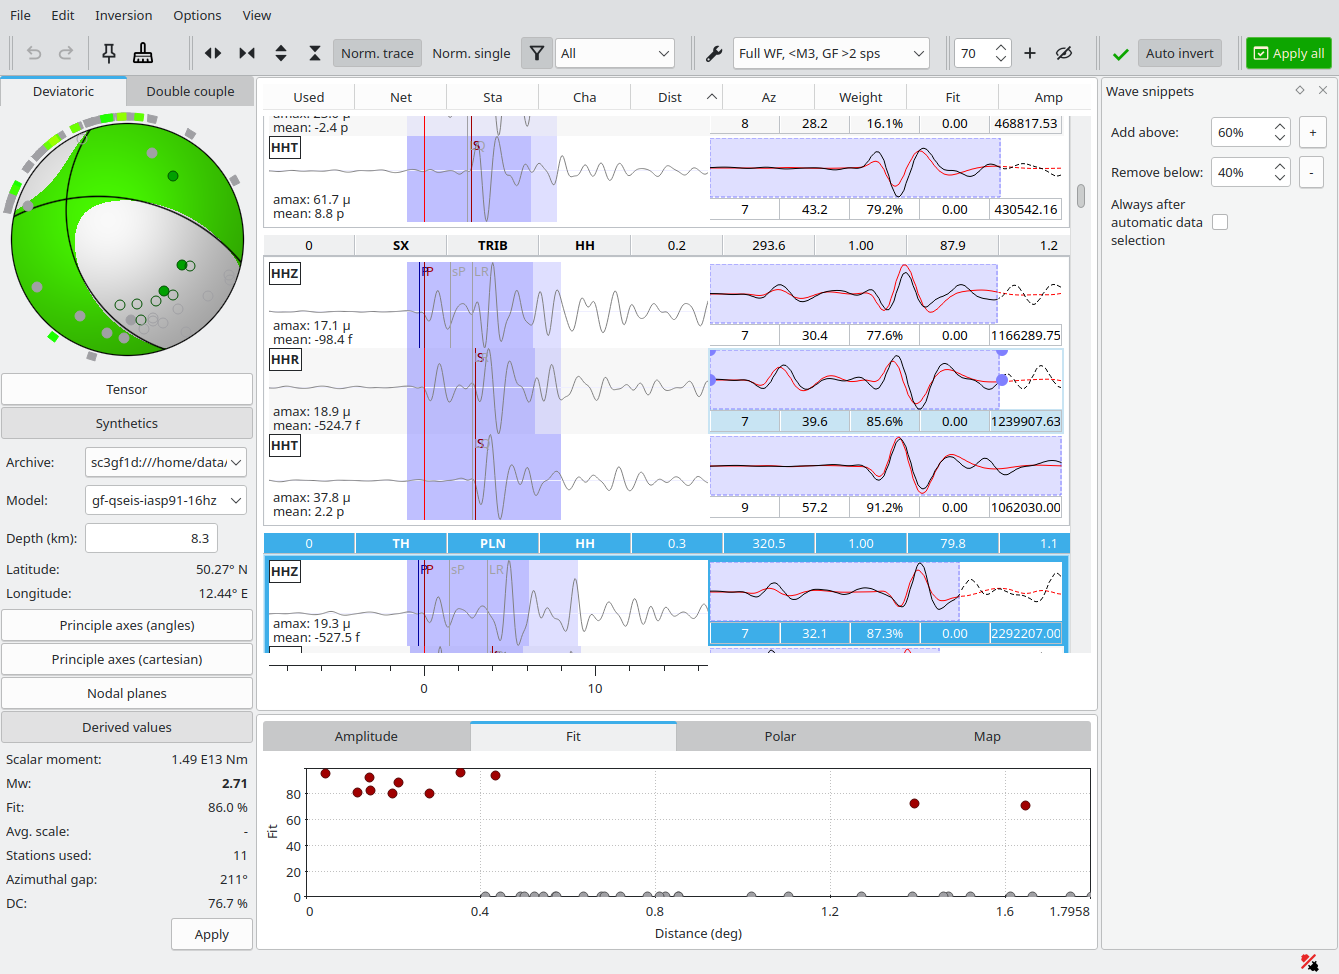1339x974 pixels.
Task: Click the Auto invert button
Action: point(1179,53)
